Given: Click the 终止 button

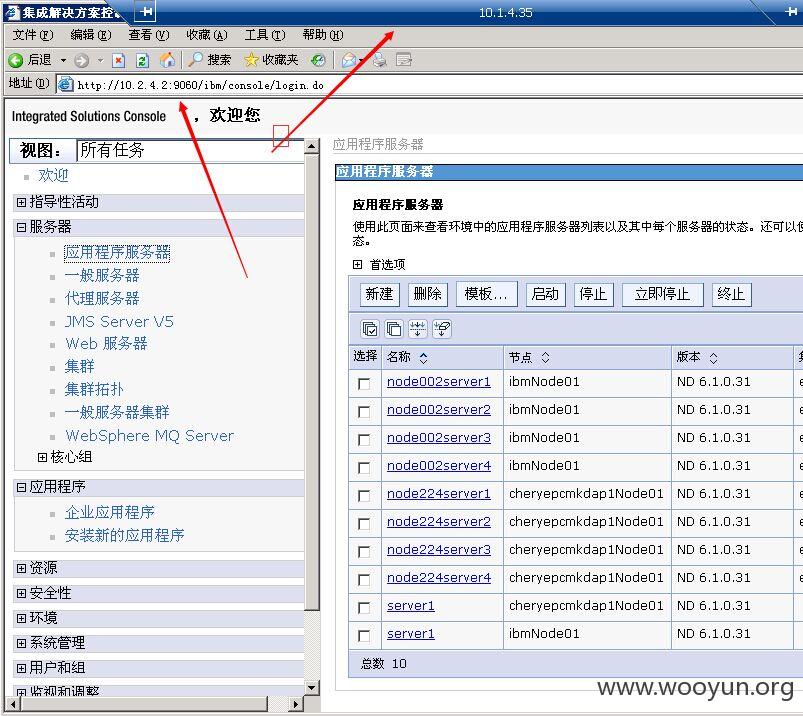Looking at the screenshot, I should pyautogui.click(x=731, y=294).
